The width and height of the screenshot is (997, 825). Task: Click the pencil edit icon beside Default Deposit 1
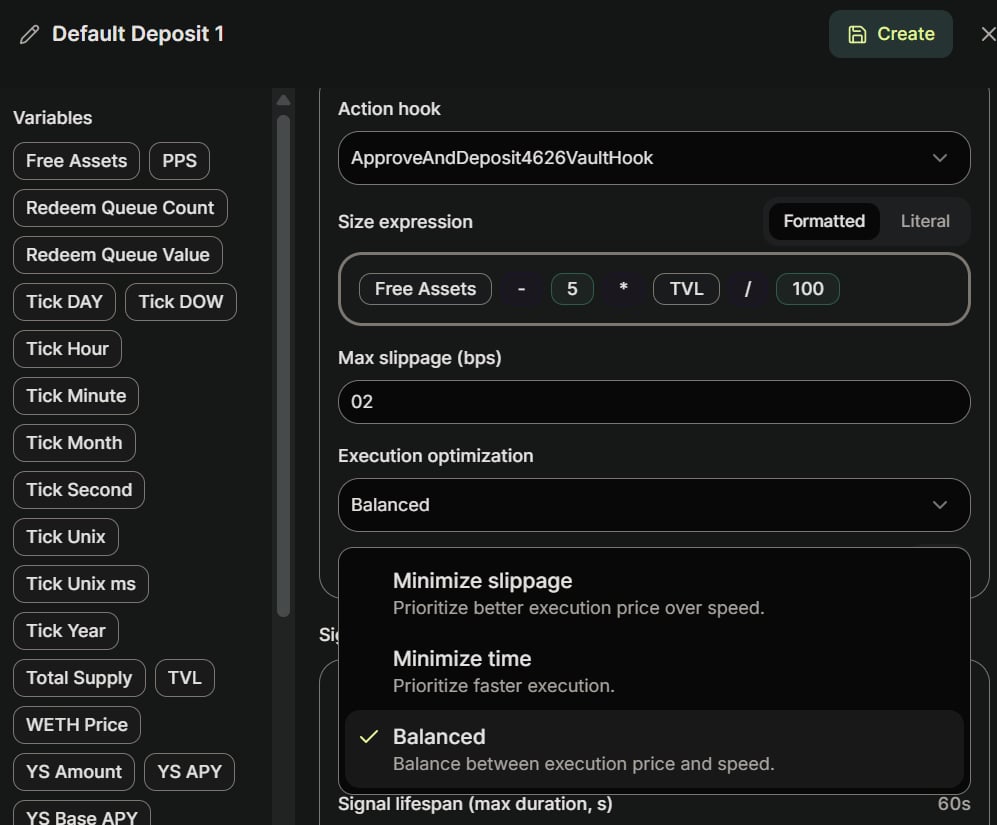click(29, 34)
